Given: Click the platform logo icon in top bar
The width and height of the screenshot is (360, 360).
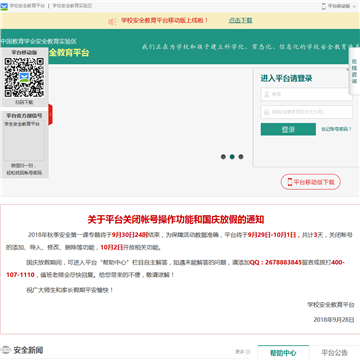Looking at the screenshot, I should pos(4,6).
